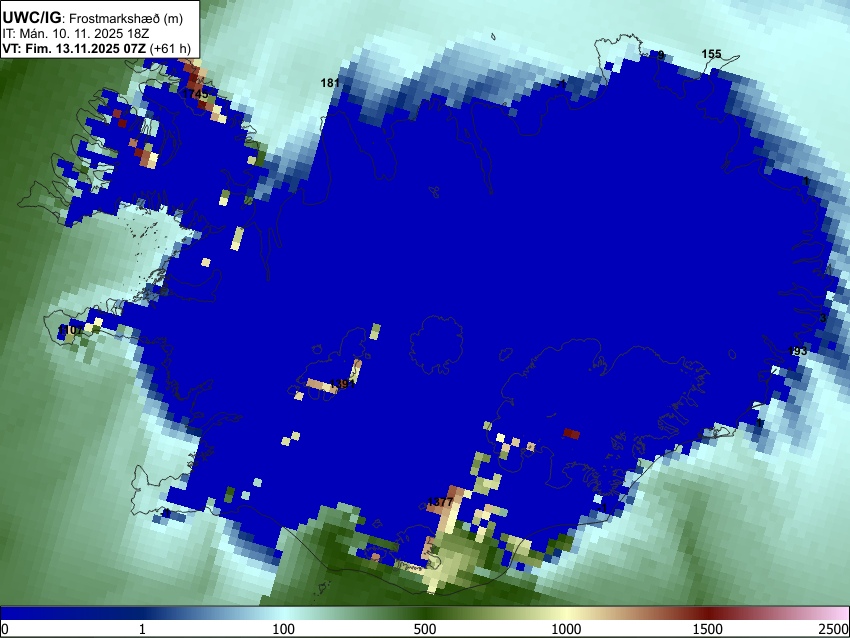The width and height of the screenshot is (850, 638).
Task: Click the map value label '193'
Action: [797, 351]
